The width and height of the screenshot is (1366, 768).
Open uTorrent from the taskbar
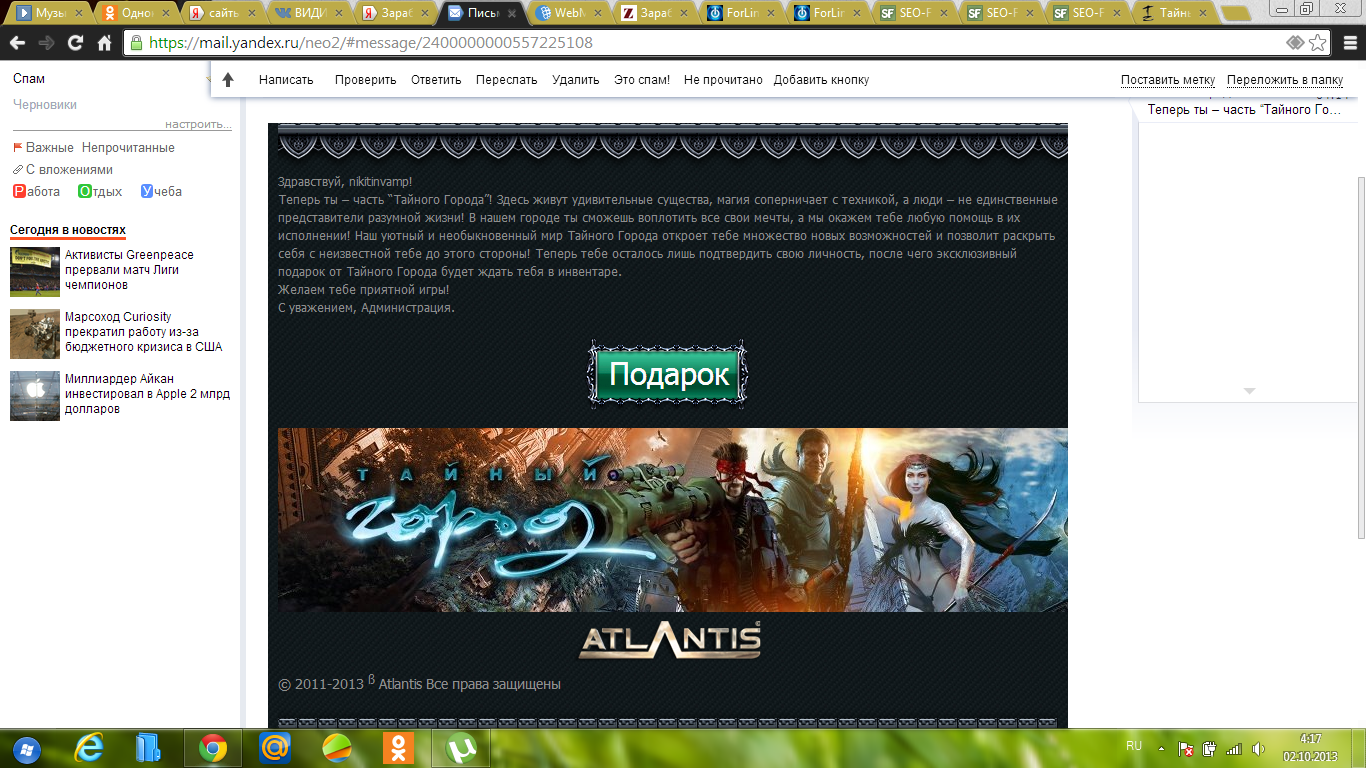(x=460, y=748)
